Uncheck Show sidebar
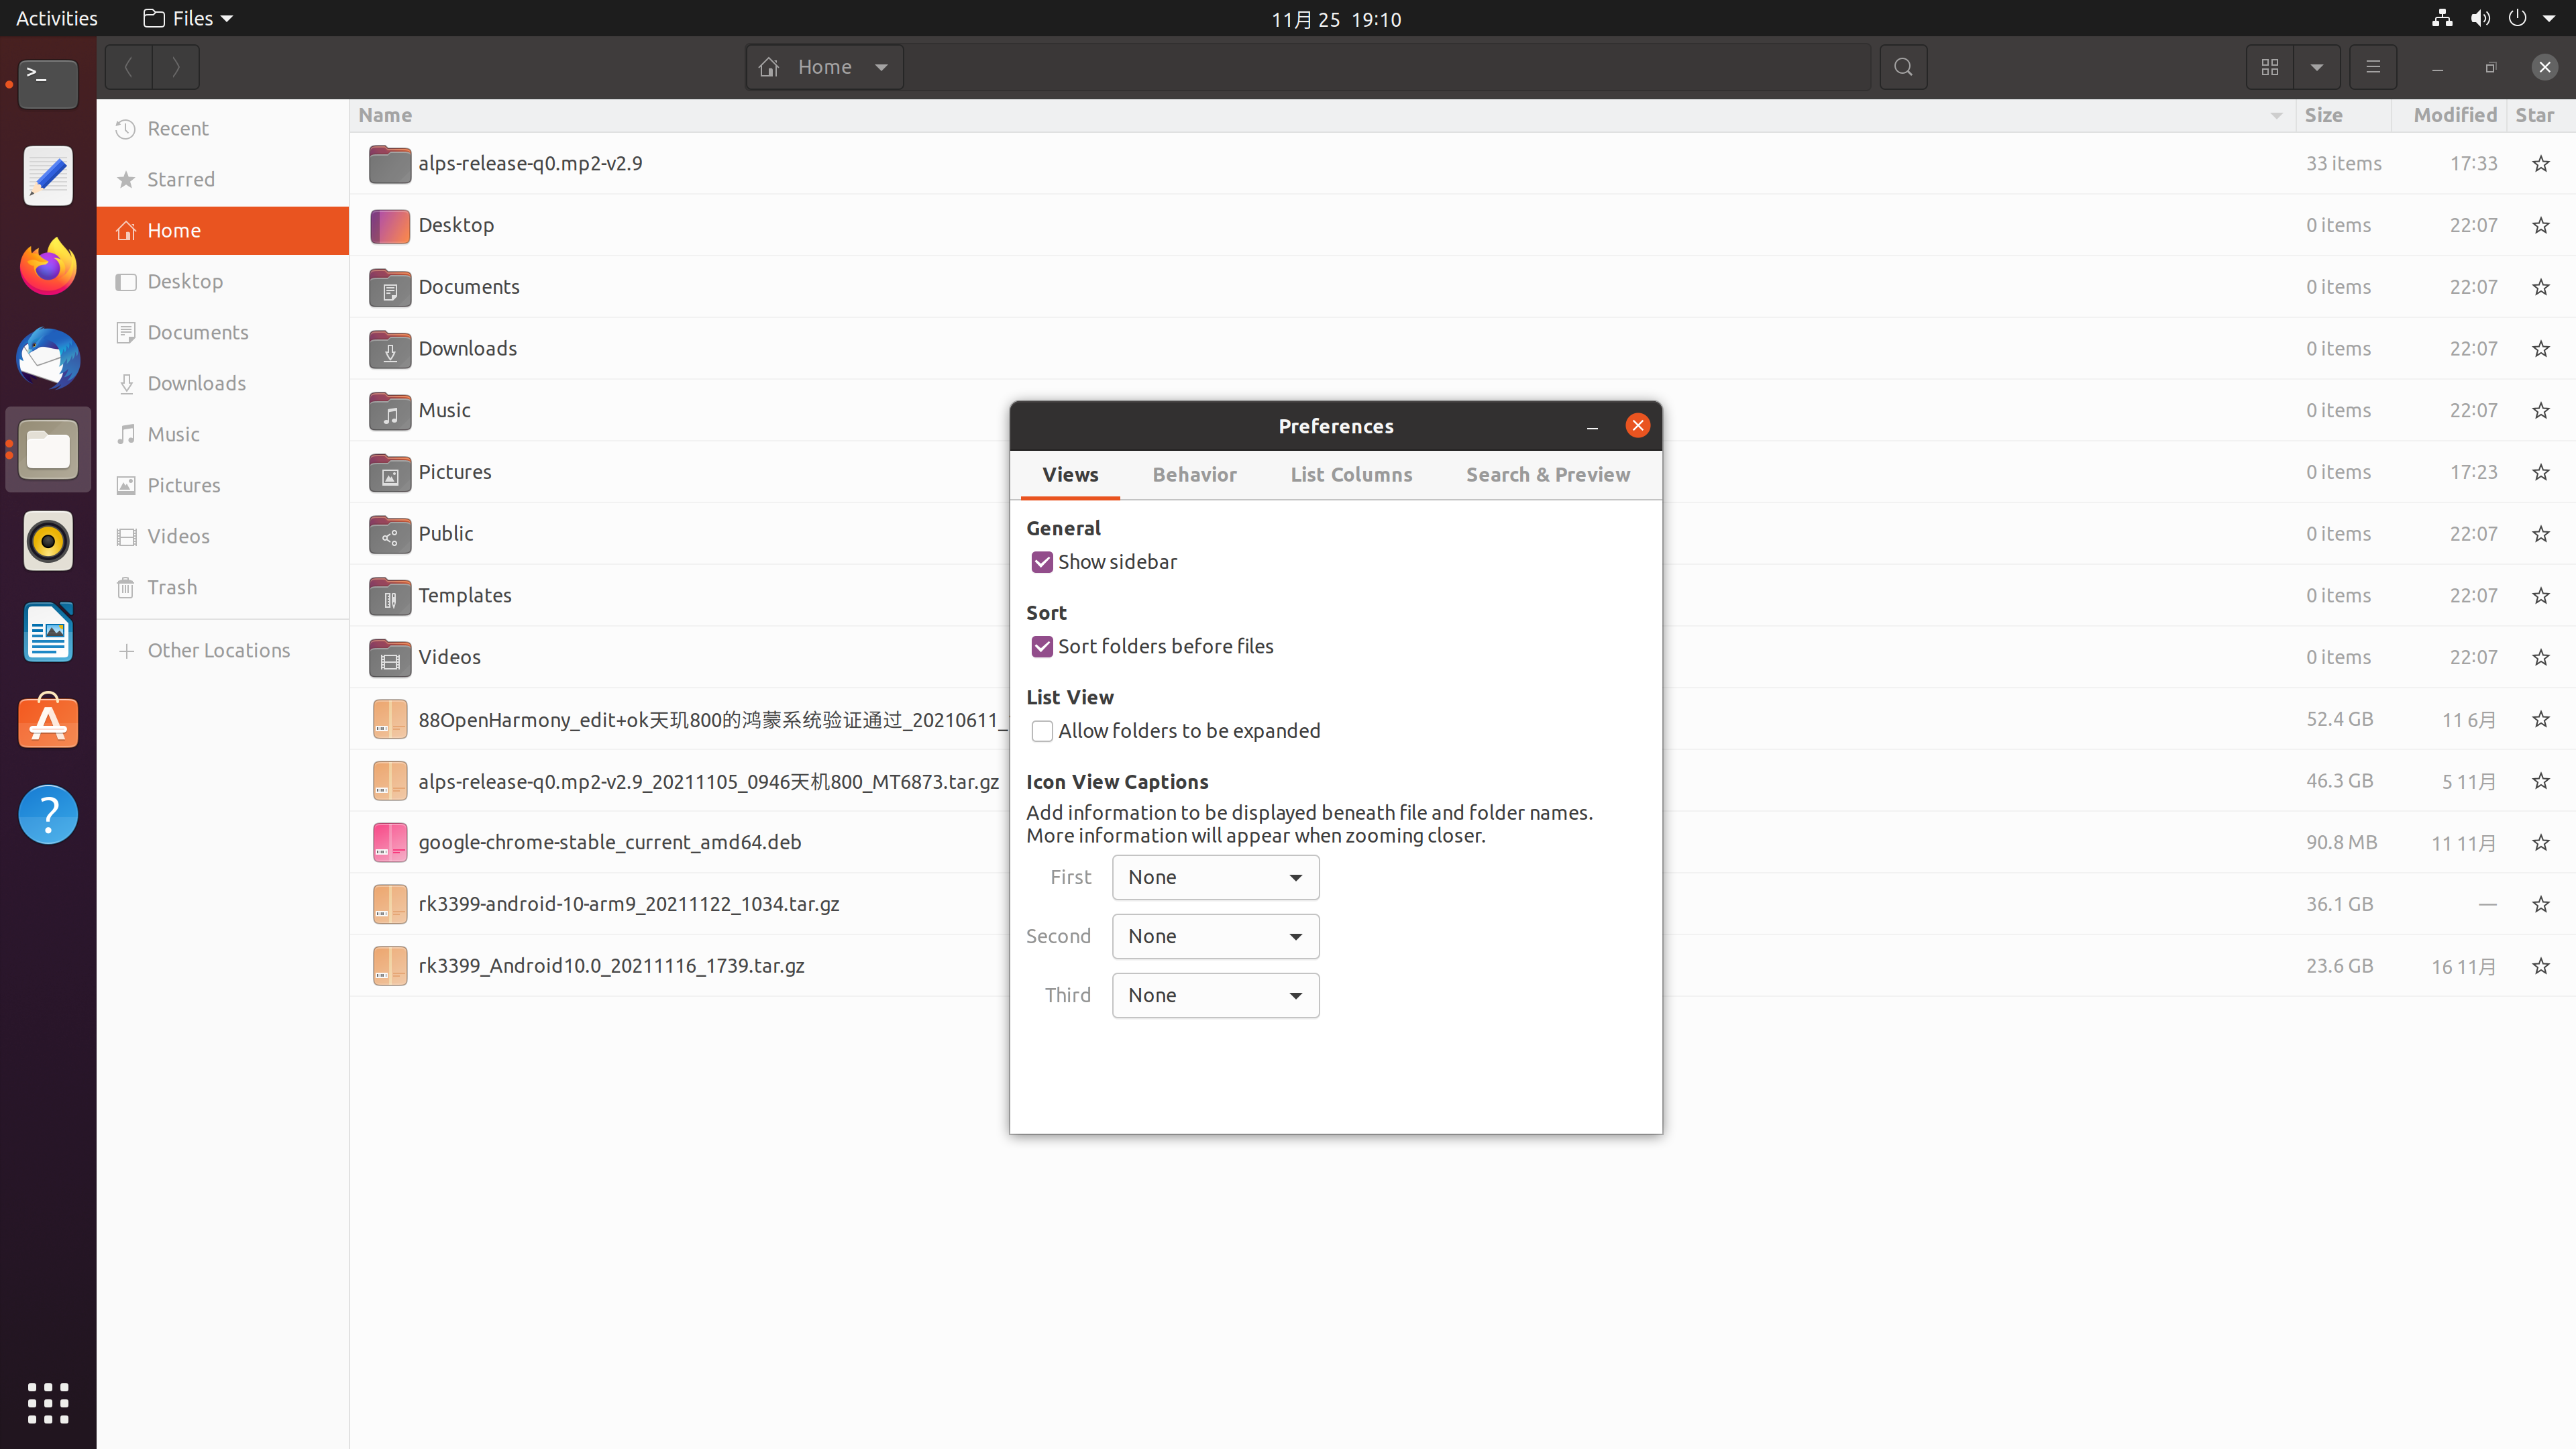The width and height of the screenshot is (2576, 1449). pos(1042,562)
